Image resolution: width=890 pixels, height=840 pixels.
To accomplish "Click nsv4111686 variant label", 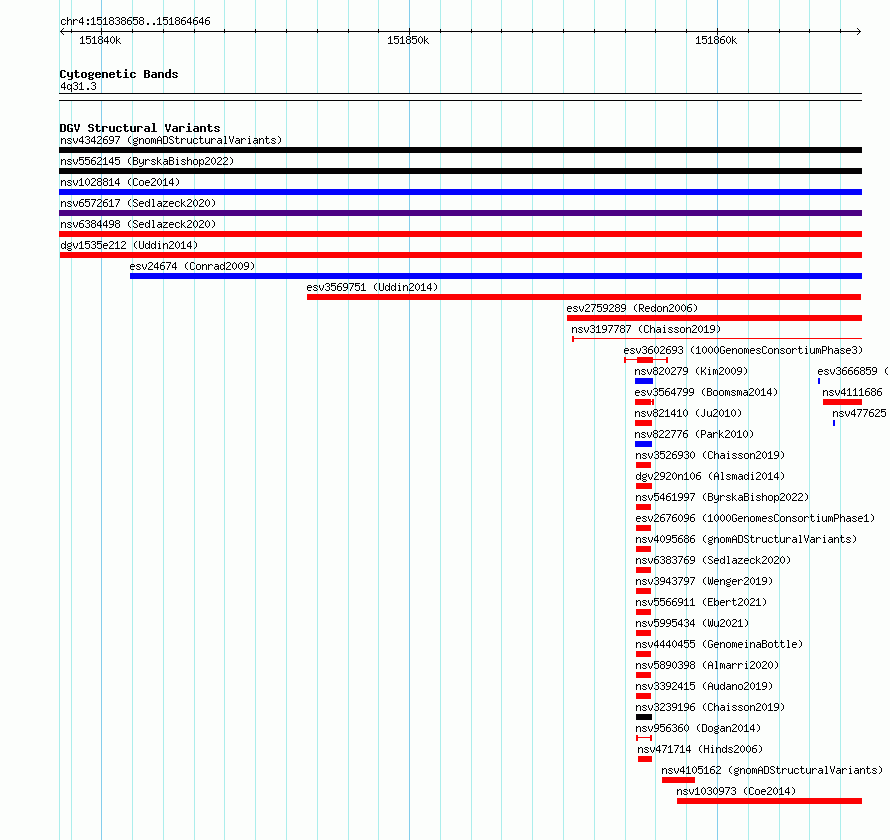I will pyautogui.click(x=853, y=392).
